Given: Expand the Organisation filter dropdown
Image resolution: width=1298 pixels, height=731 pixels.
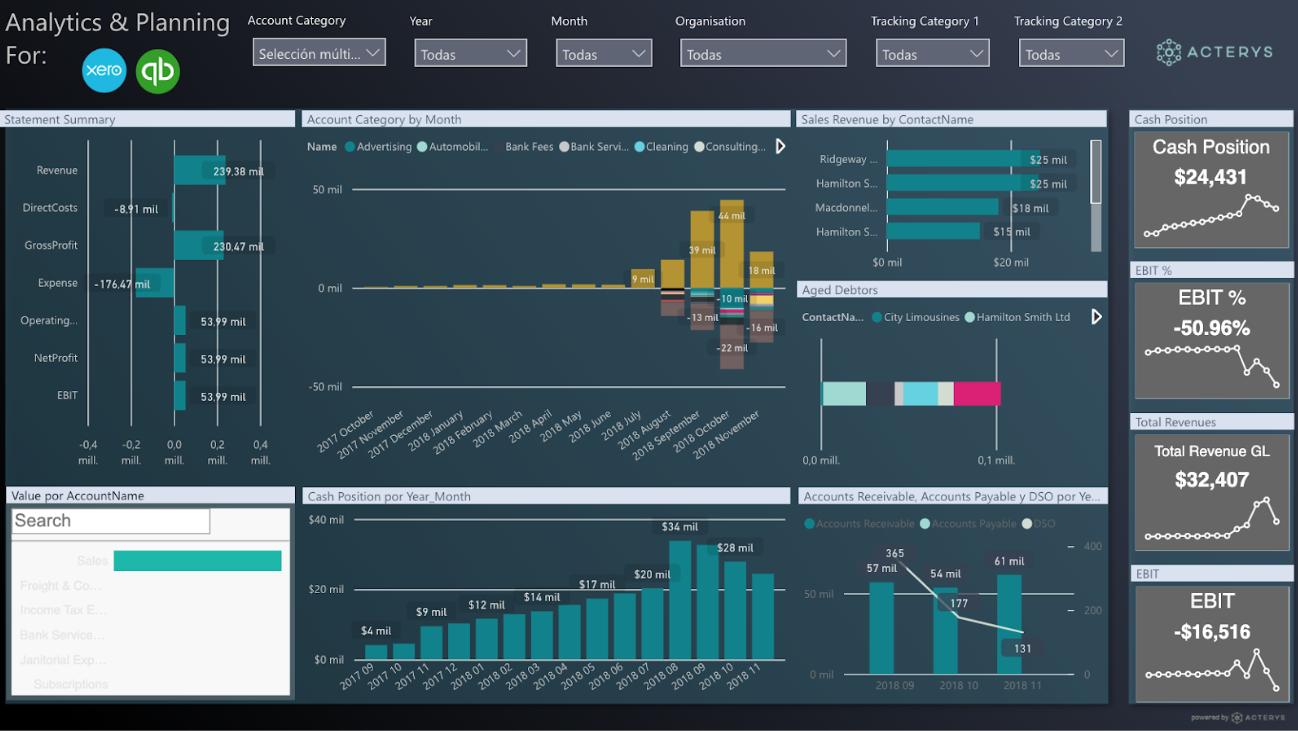Looking at the screenshot, I should tap(762, 54).
